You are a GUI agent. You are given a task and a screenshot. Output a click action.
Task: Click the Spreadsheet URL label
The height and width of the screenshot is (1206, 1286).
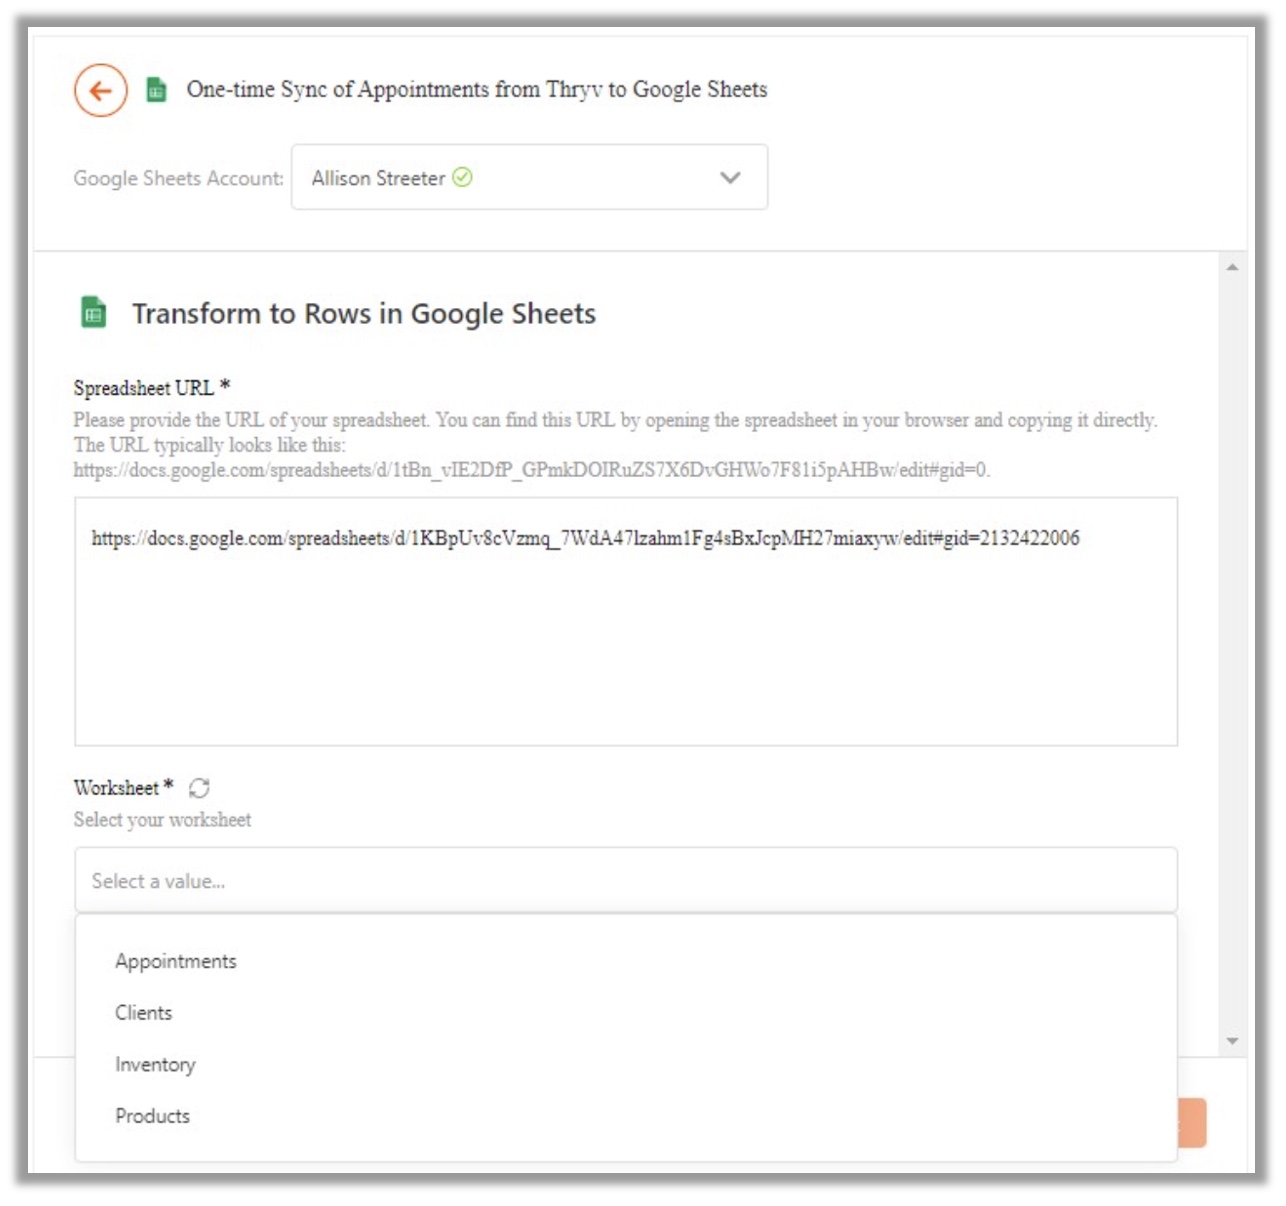click(152, 387)
